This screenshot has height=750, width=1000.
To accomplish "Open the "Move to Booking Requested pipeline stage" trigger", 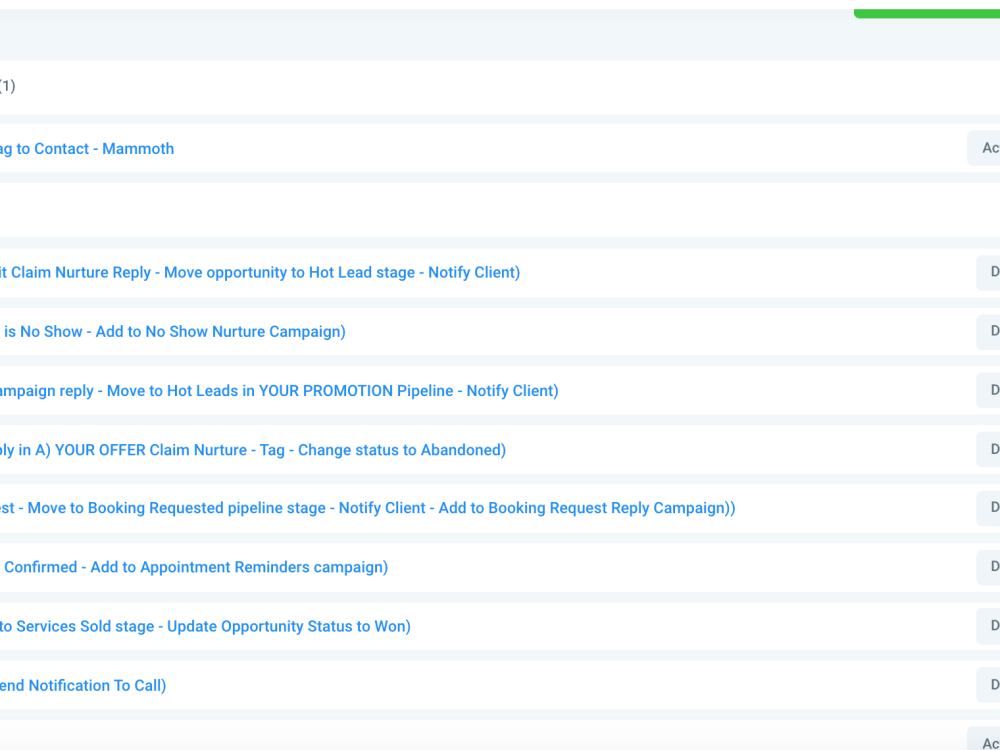I will (x=368, y=508).
